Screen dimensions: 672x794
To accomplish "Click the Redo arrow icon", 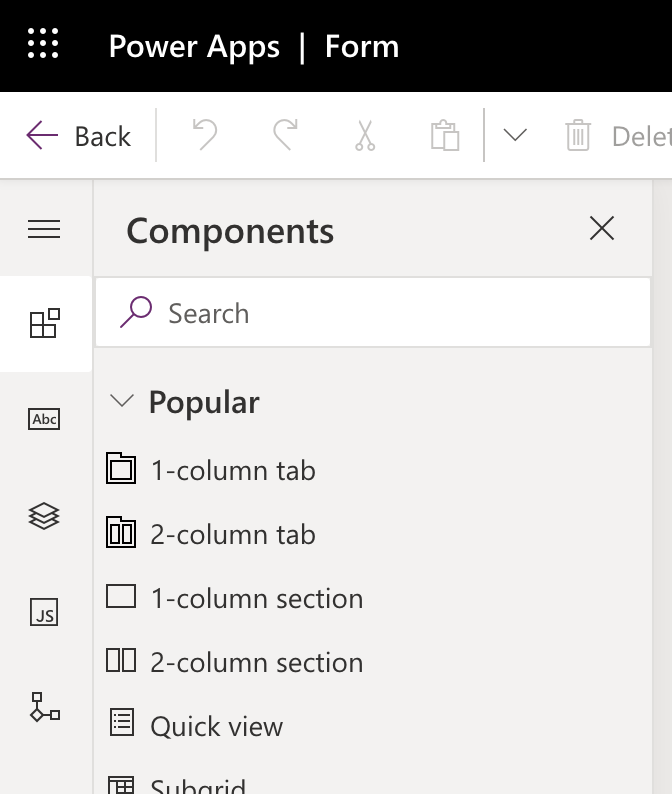I will point(286,135).
